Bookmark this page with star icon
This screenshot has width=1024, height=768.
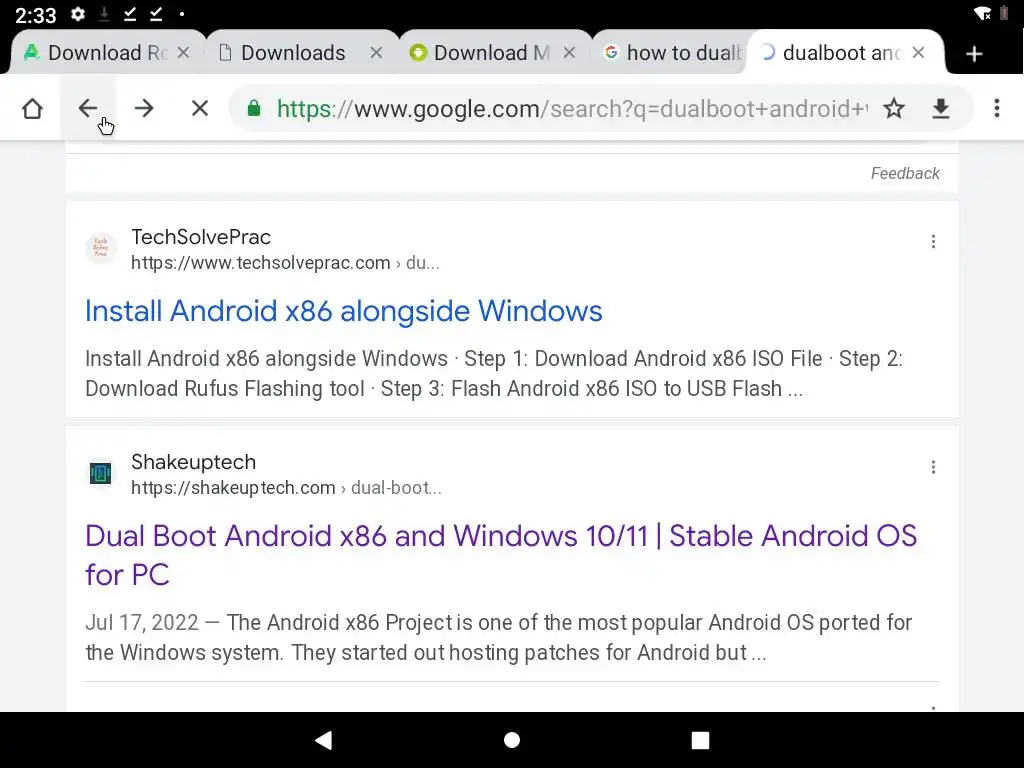(x=893, y=108)
